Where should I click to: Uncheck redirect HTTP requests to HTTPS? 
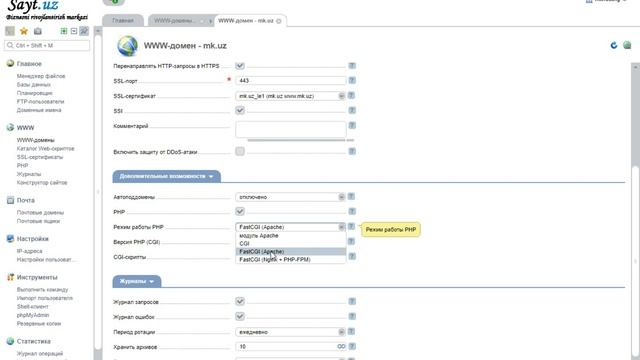point(240,66)
